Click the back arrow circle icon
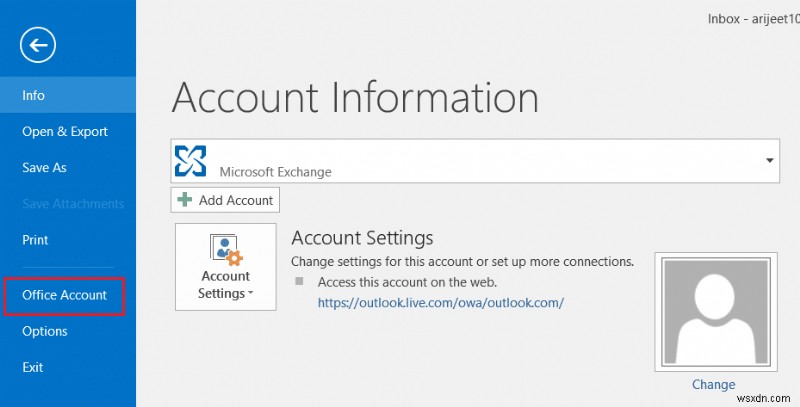This screenshot has width=800, height=407. click(37, 44)
